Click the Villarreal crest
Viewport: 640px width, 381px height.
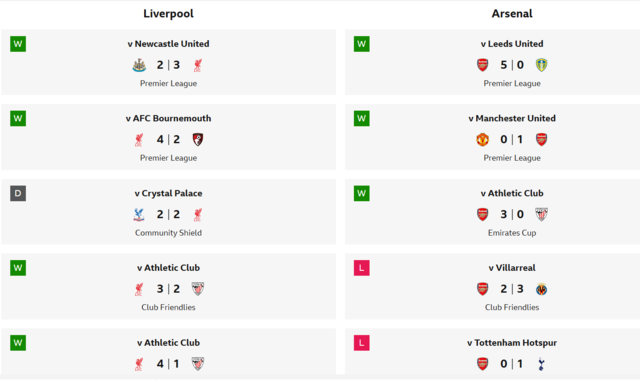[541, 289]
